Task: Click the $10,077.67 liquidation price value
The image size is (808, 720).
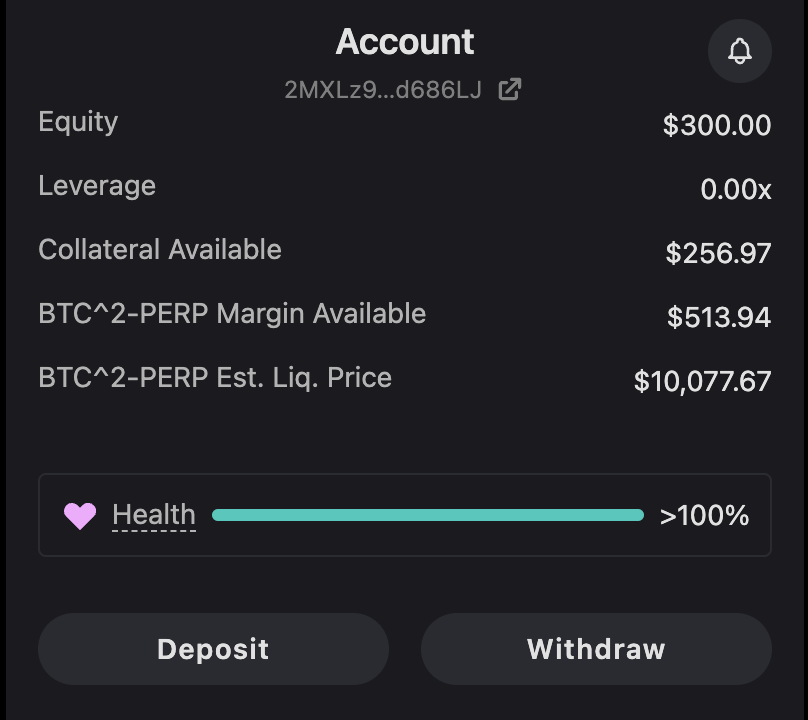Action: 702,381
